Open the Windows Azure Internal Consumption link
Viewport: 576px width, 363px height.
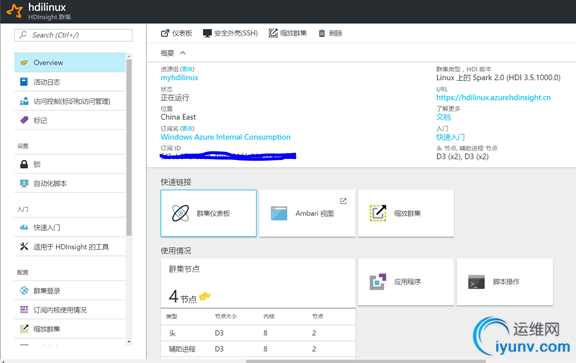[226, 137]
